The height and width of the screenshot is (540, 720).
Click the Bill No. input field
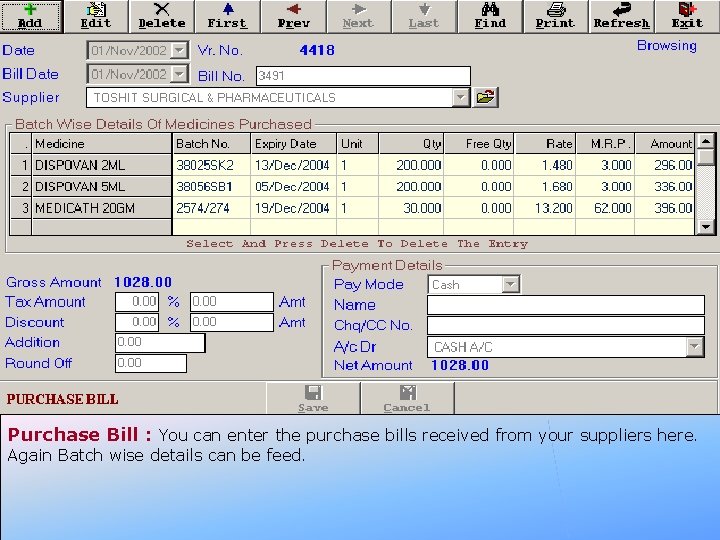tap(363, 76)
